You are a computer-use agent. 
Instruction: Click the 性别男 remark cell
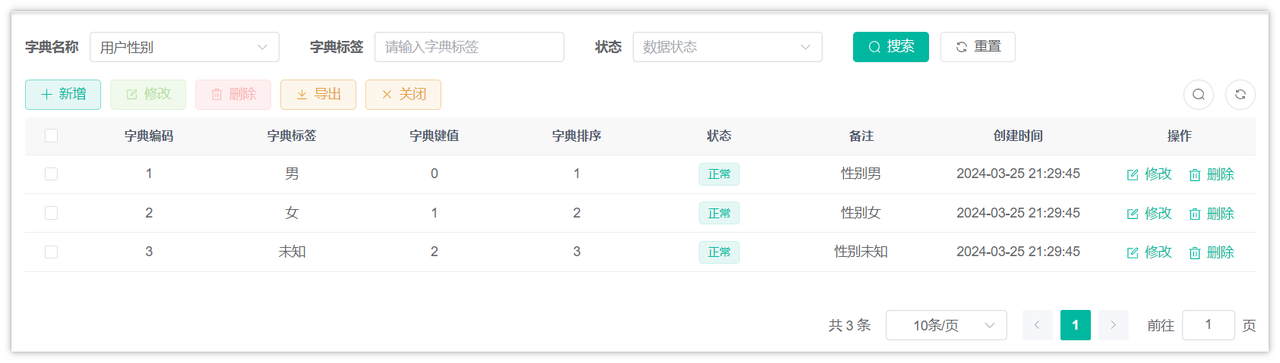tap(861, 174)
